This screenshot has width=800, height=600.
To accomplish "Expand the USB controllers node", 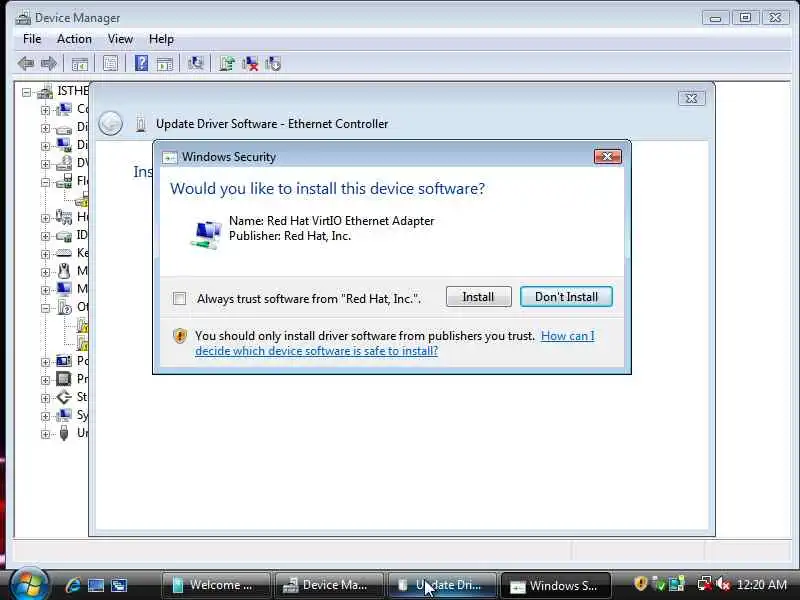I will [45, 434].
